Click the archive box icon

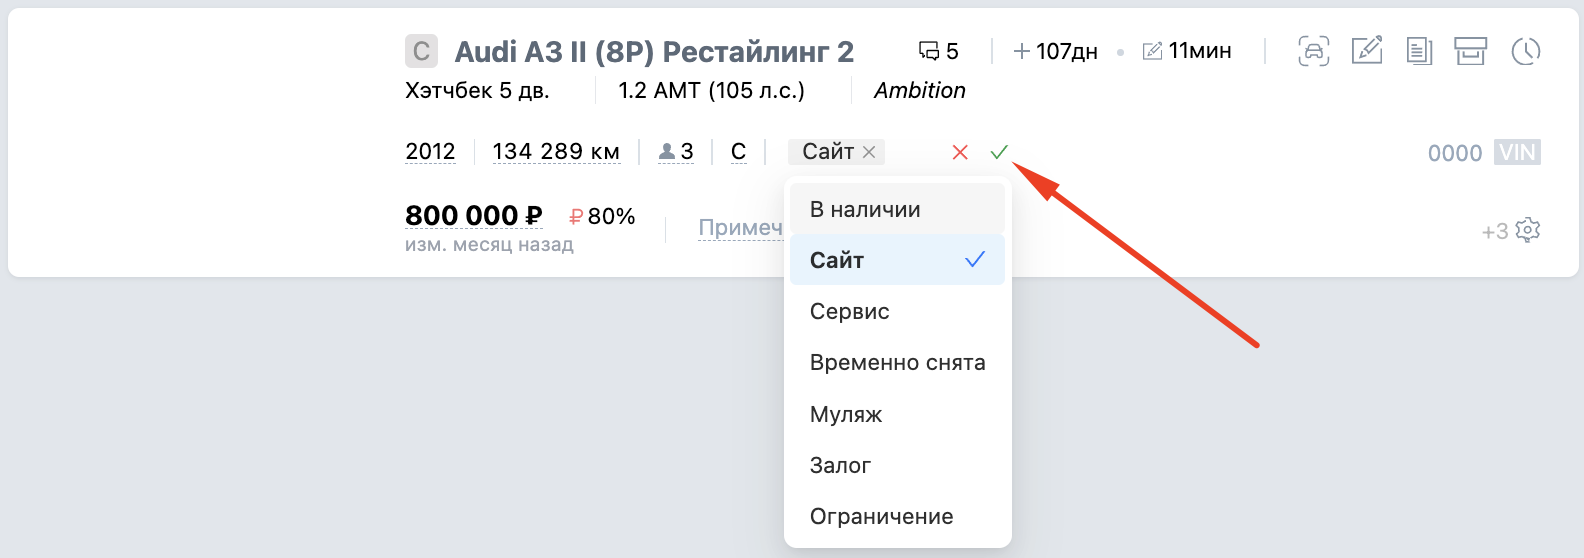click(x=1470, y=51)
